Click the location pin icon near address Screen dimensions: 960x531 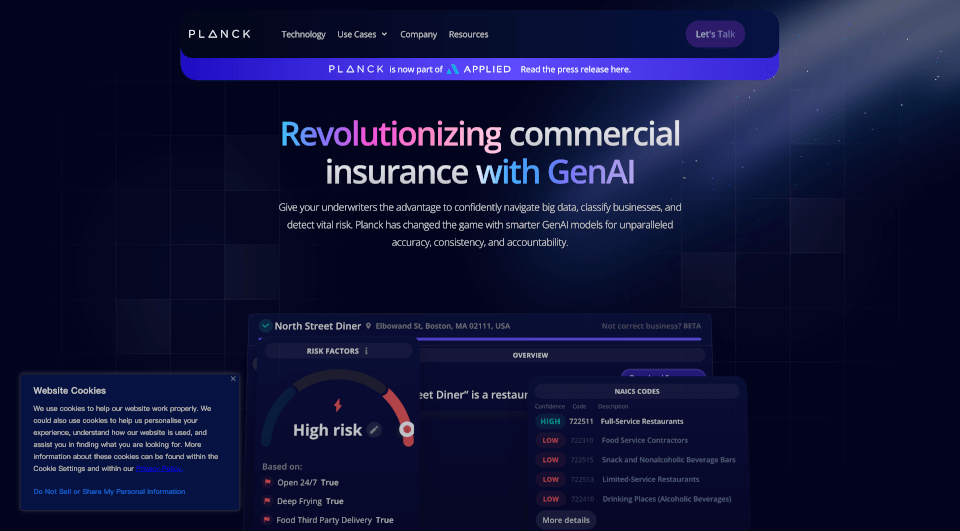368,326
